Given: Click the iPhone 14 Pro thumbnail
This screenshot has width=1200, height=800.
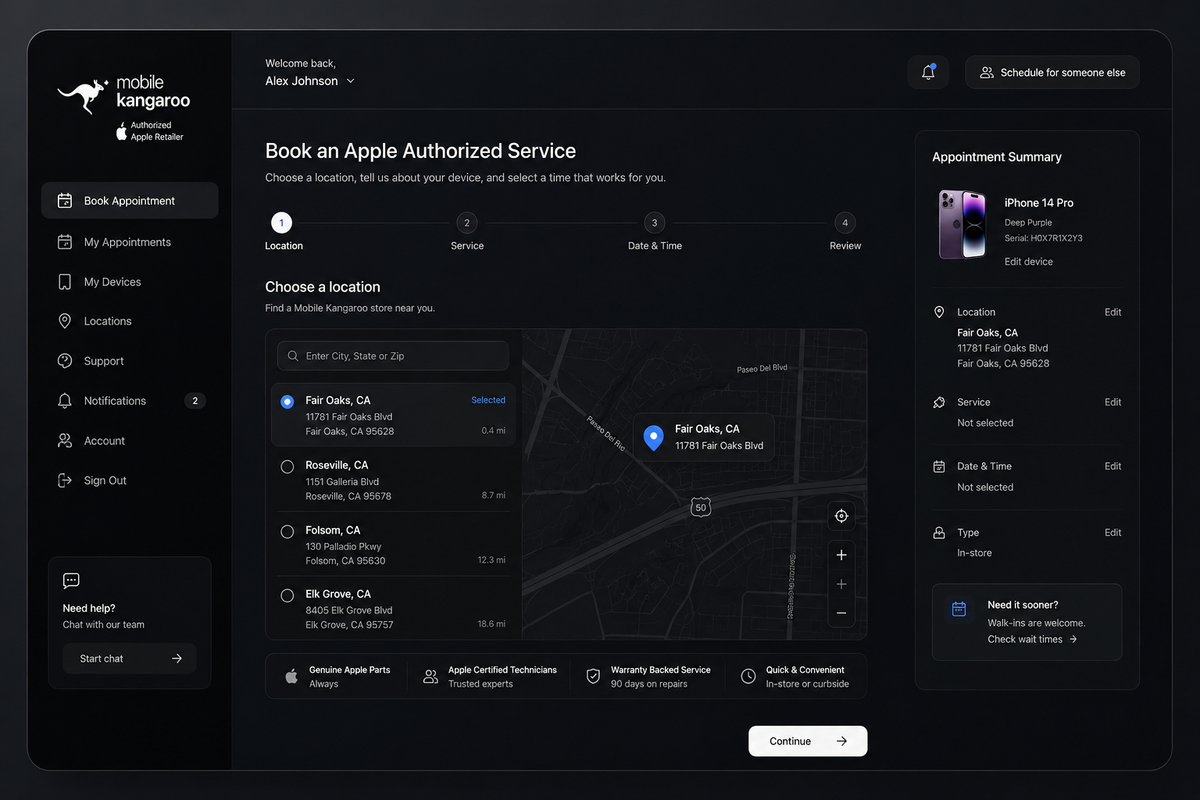Looking at the screenshot, I should click(963, 225).
